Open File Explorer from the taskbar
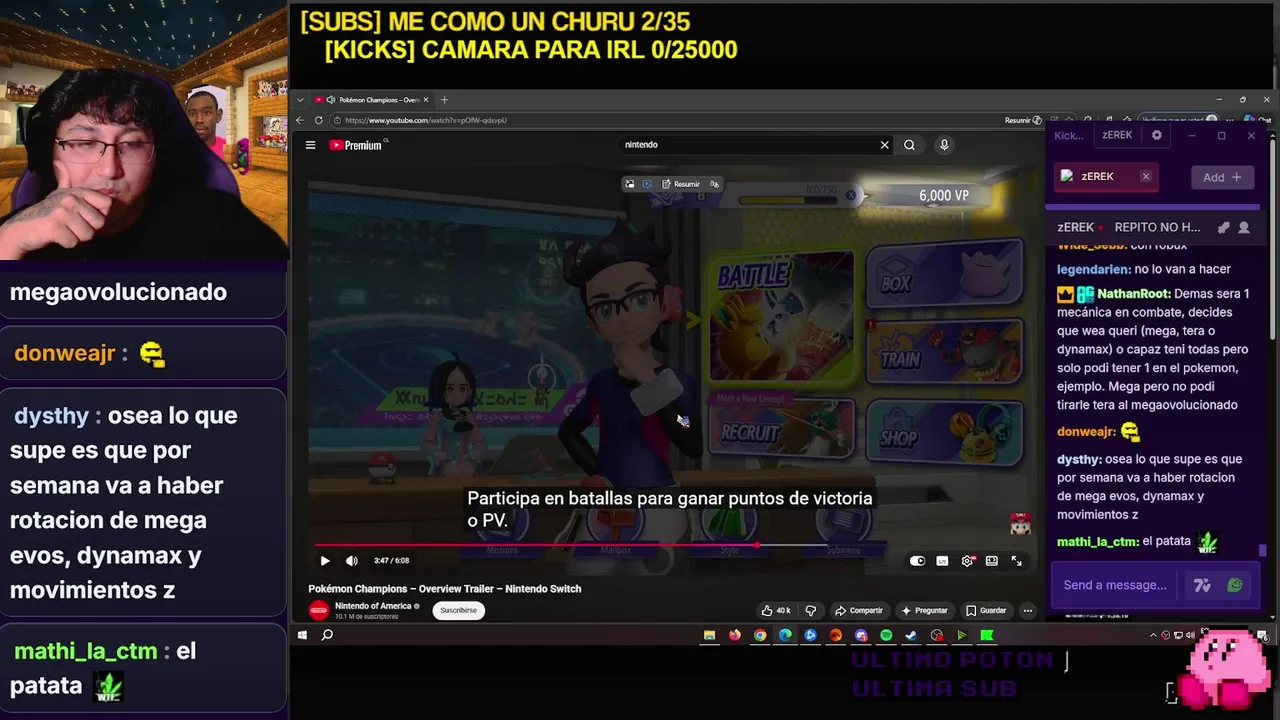Viewport: 1280px width, 720px height. pos(709,635)
